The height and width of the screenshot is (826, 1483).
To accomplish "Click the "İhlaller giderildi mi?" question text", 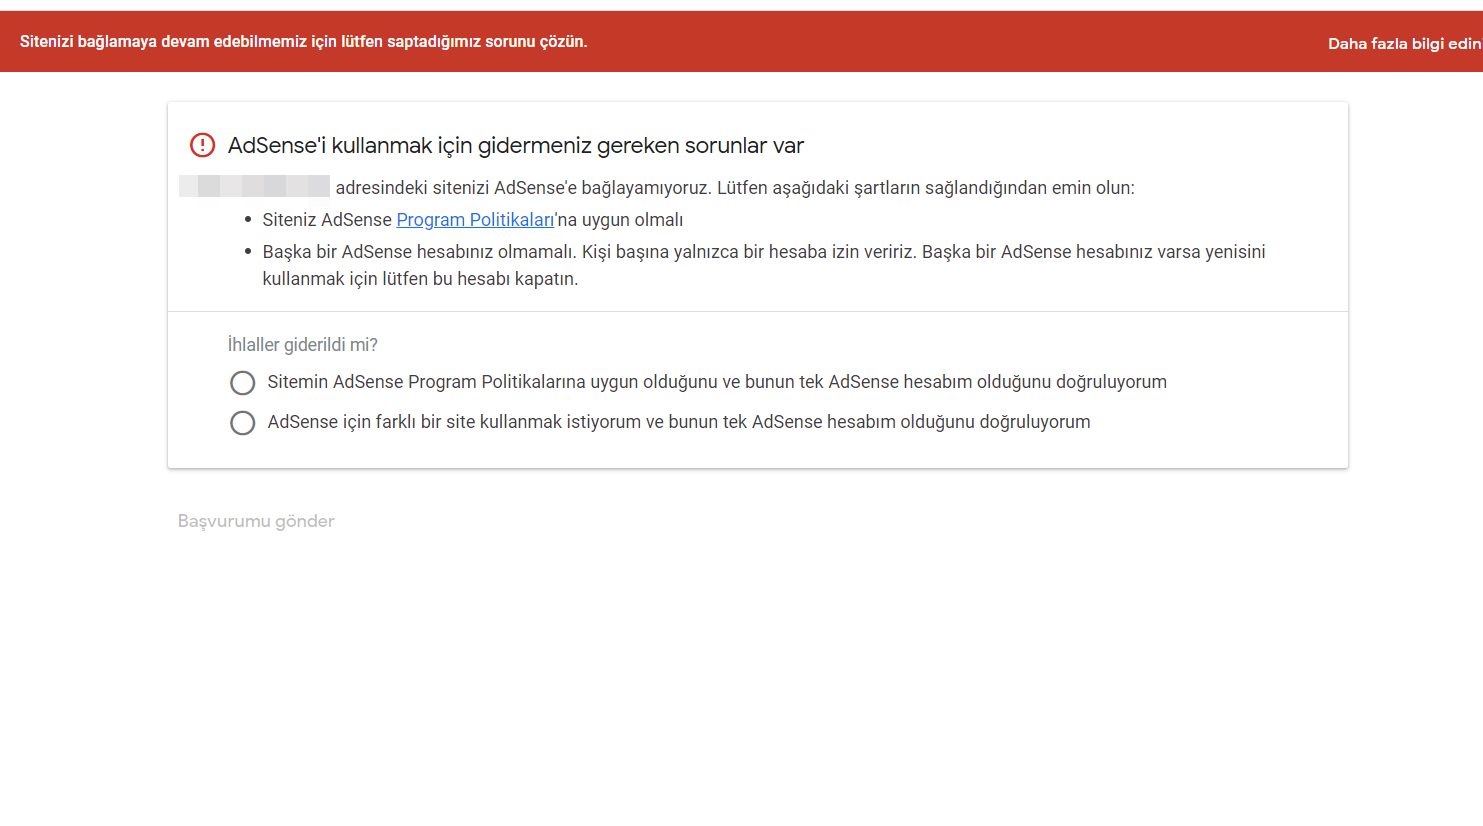I will (x=303, y=345).
